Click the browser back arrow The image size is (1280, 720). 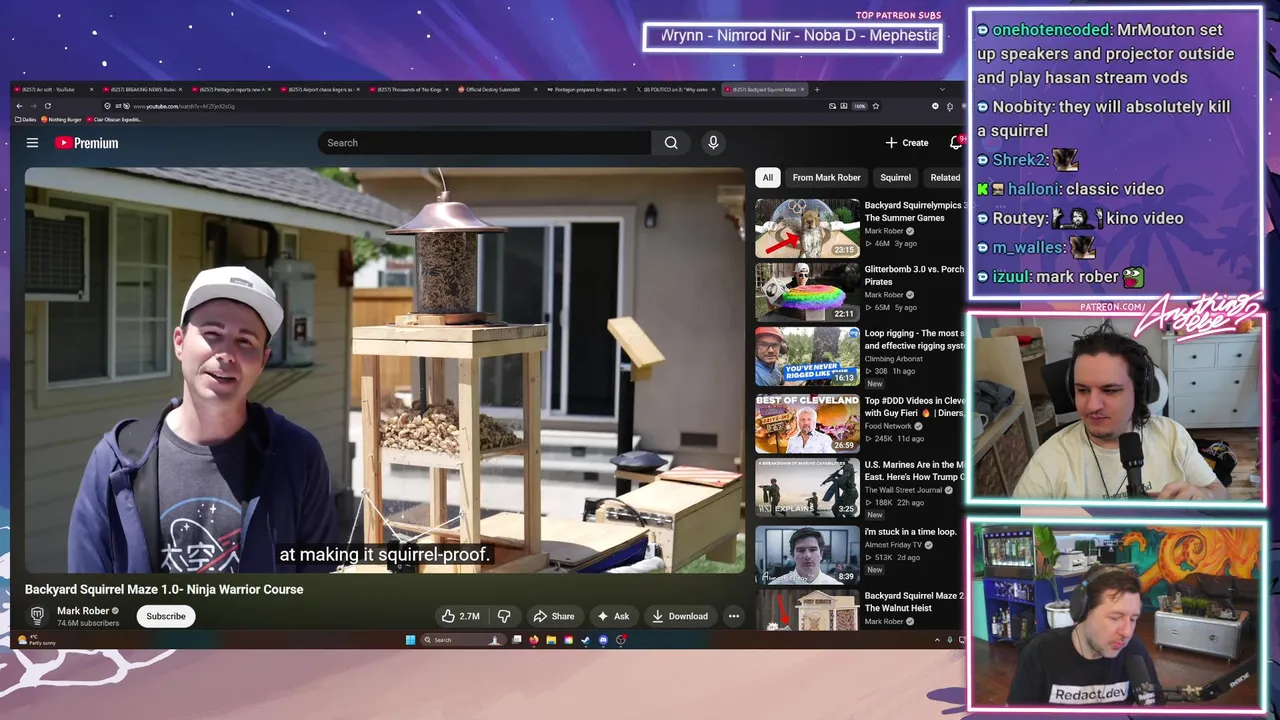(20, 106)
